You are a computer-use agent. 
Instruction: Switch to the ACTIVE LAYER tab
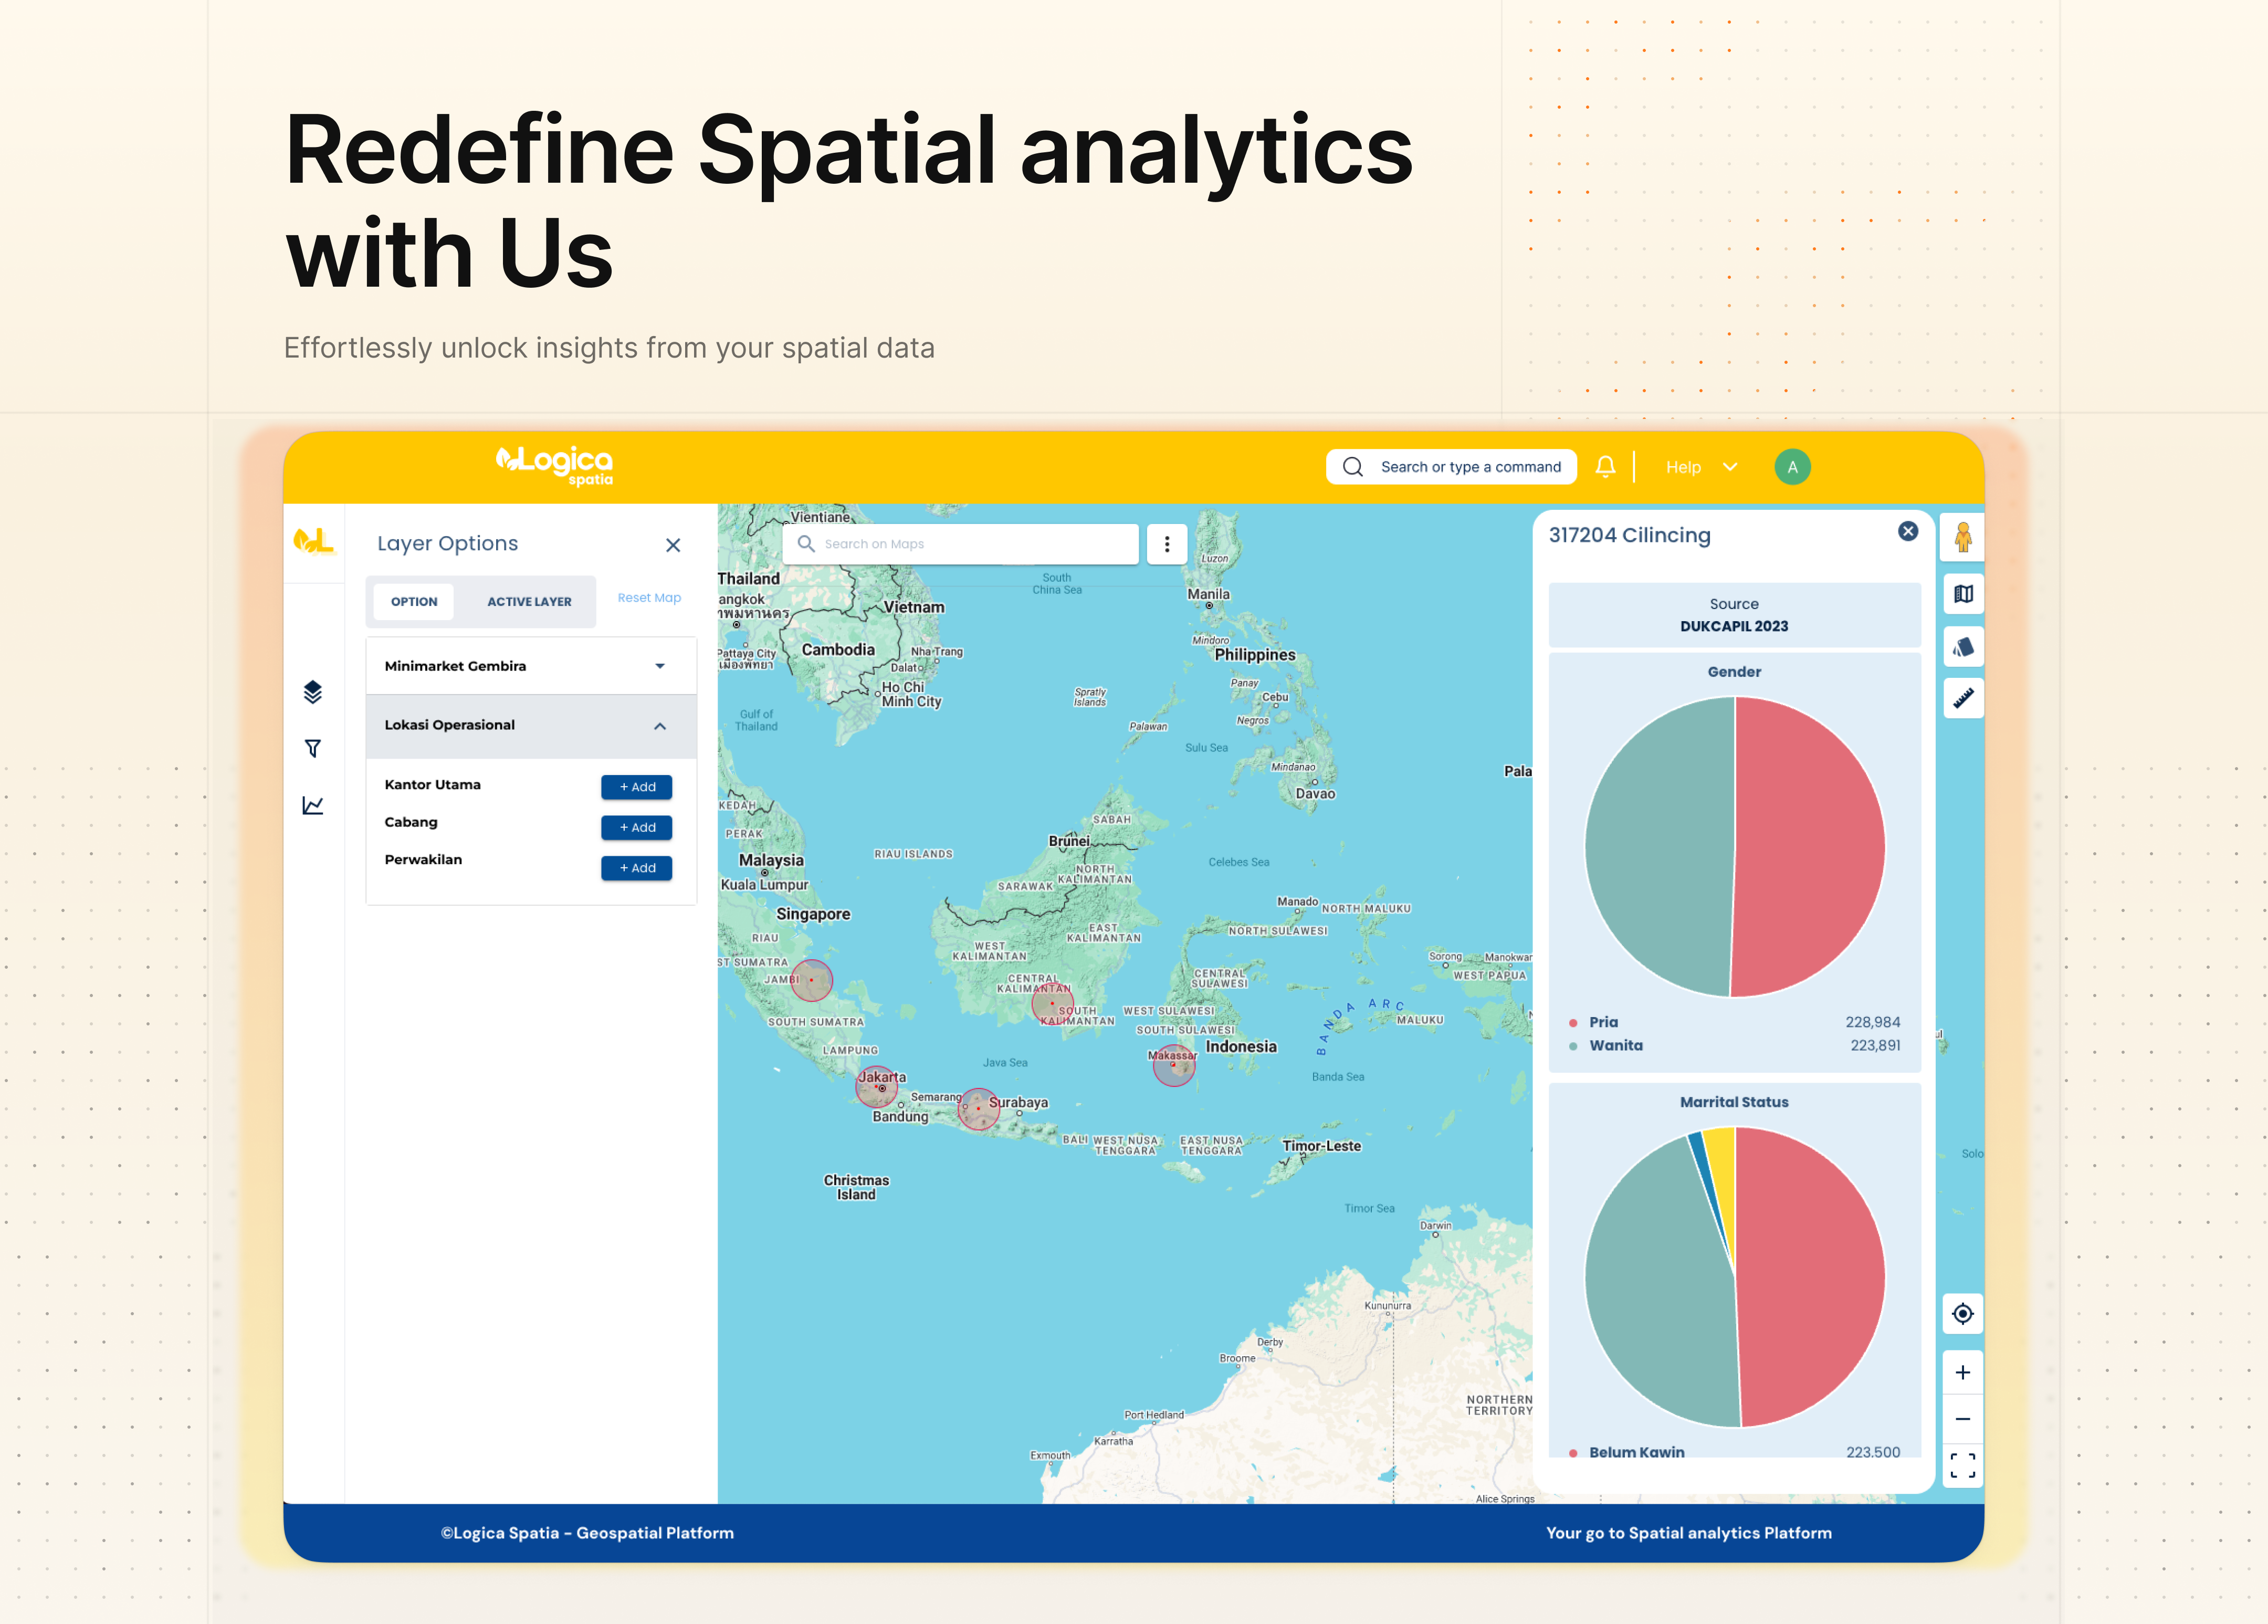[x=529, y=602]
